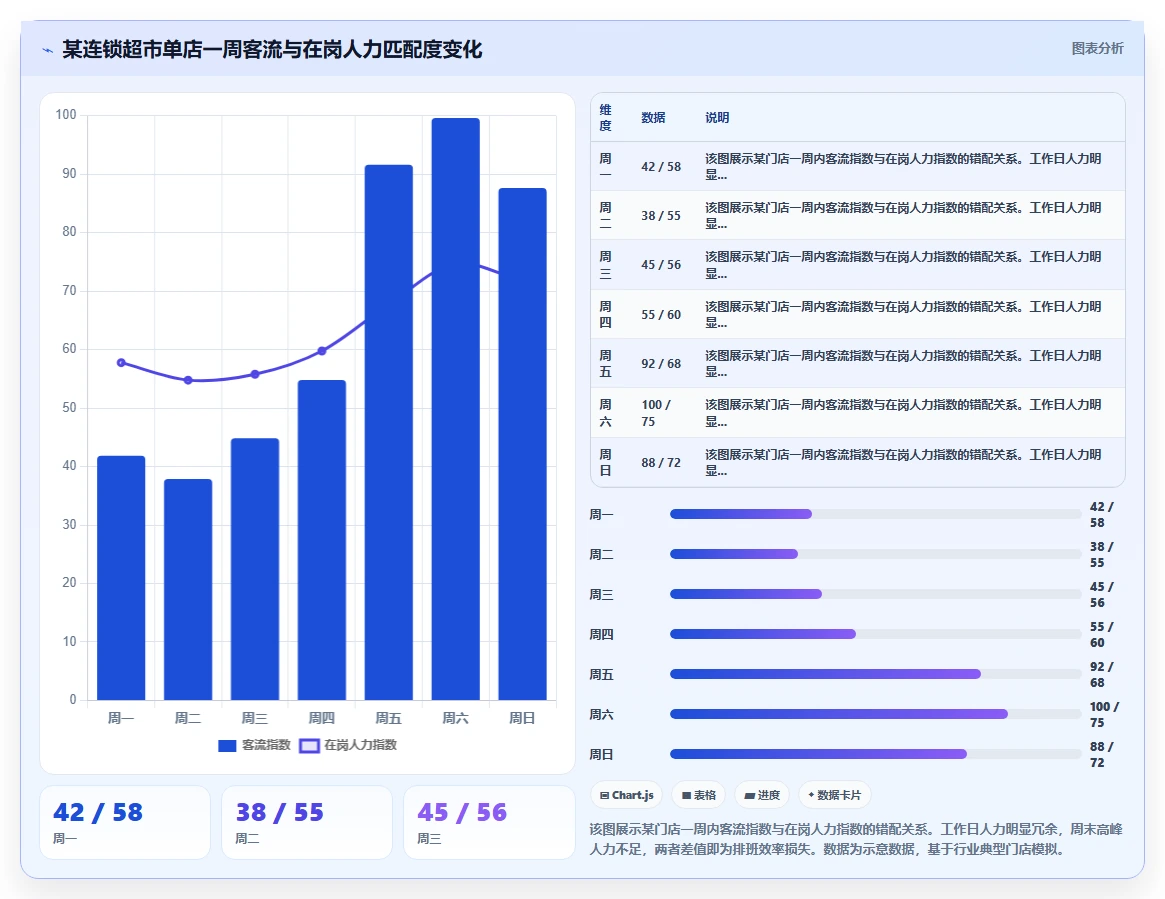Viewport: 1165px width, 899px height.
Task: Click the 周五 progress bar
Action: click(x=875, y=675)
